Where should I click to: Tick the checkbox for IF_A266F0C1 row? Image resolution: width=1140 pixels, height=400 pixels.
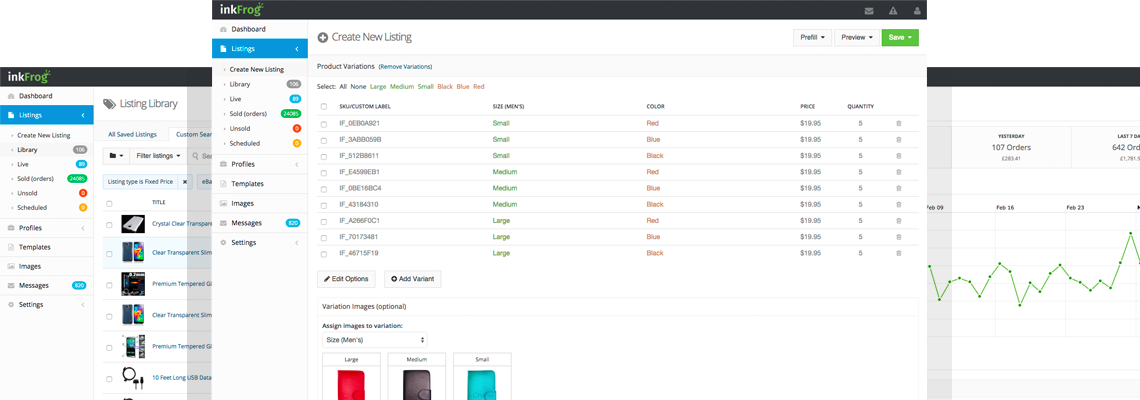click(323, 221)
